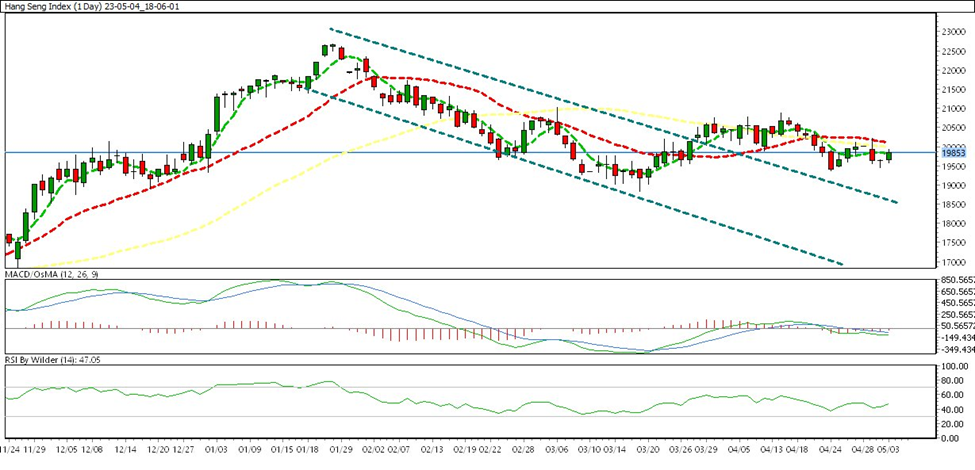The height and width of the screenshot is (470, 975).
Task: Click the 11/29 date label
Action: point(37,448)
